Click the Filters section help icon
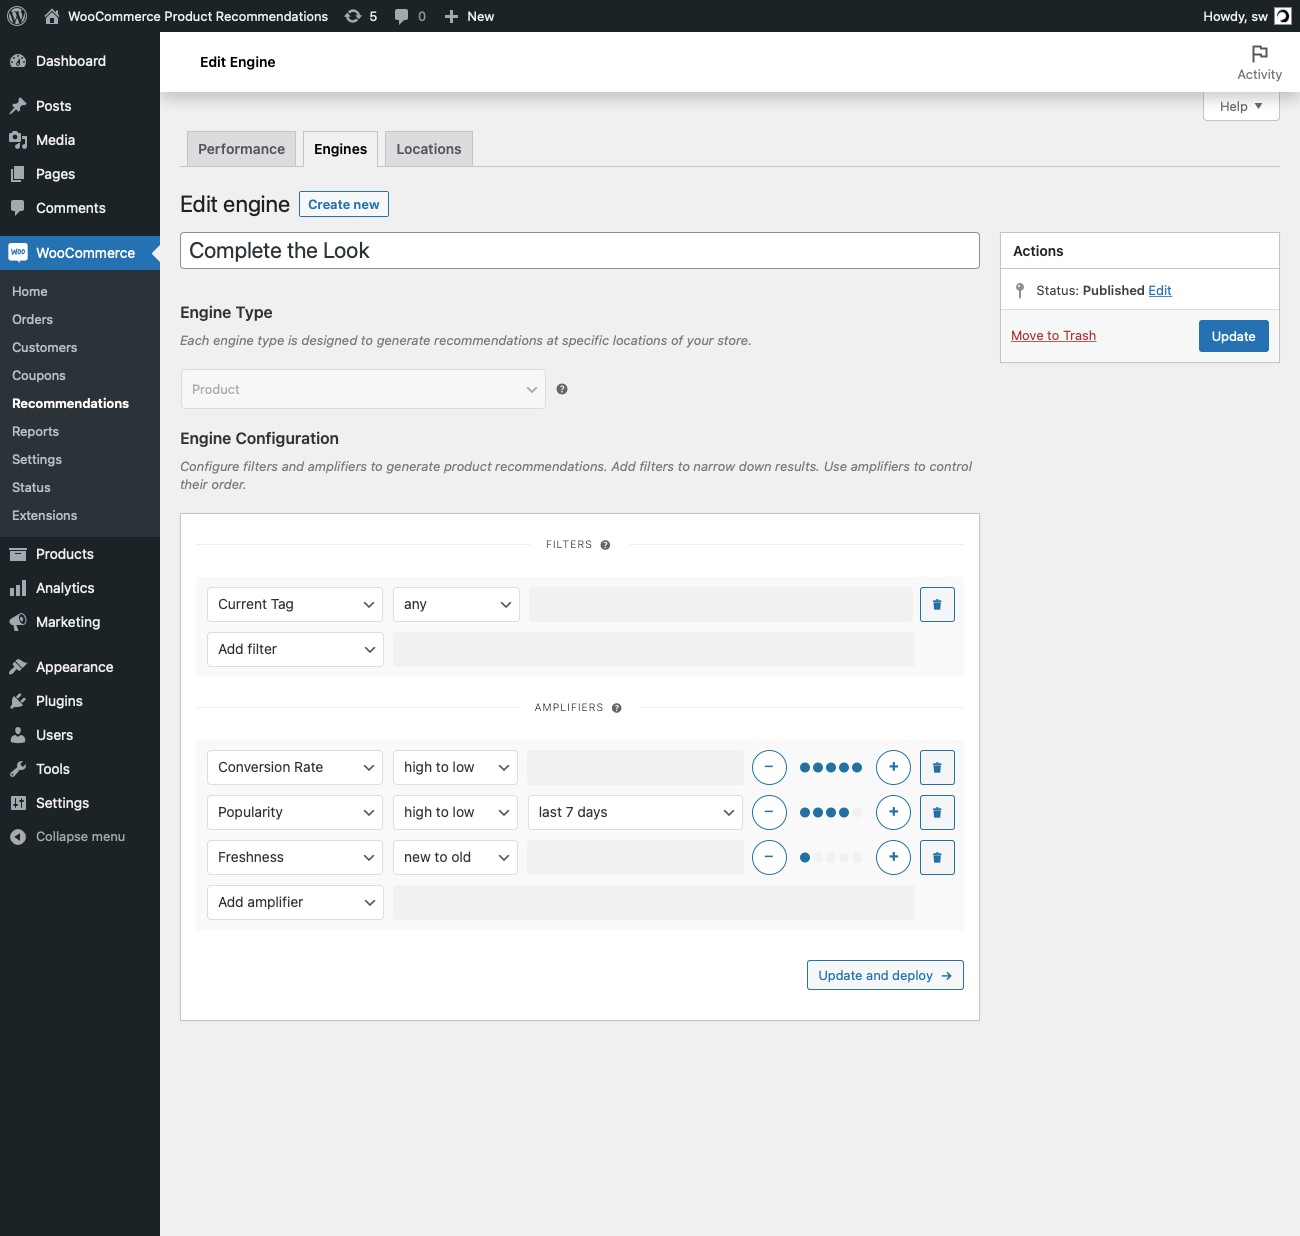 [x=605, y=544]
